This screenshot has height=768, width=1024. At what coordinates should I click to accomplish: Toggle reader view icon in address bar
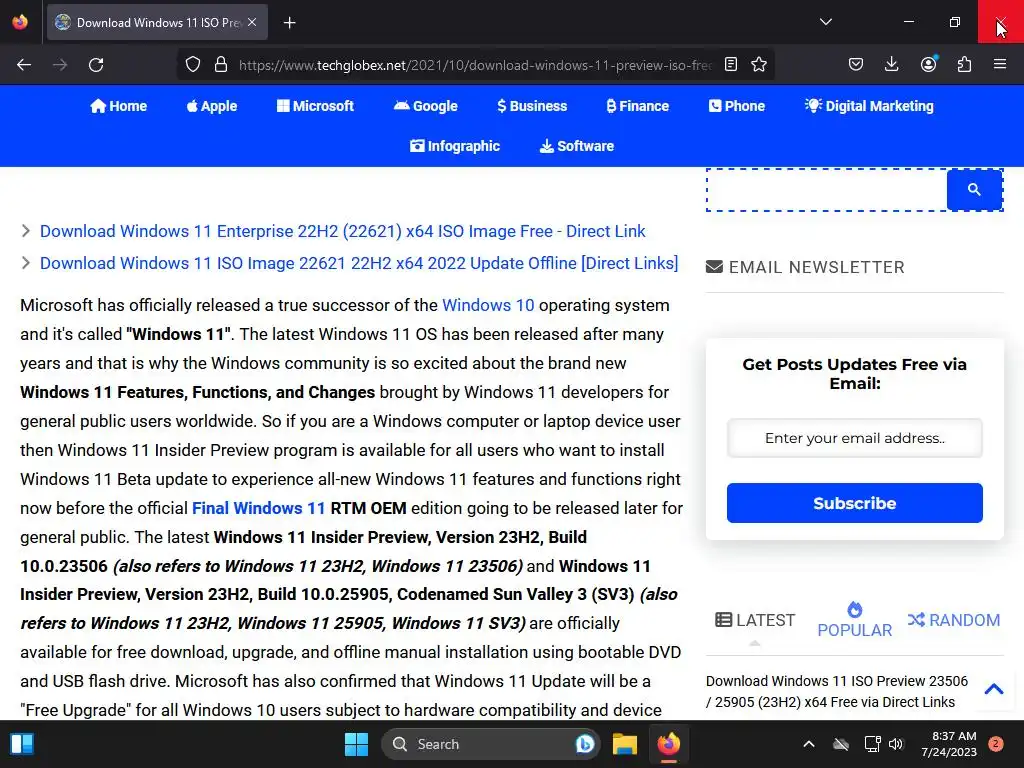pyautogui.click(x=731, y=64)
